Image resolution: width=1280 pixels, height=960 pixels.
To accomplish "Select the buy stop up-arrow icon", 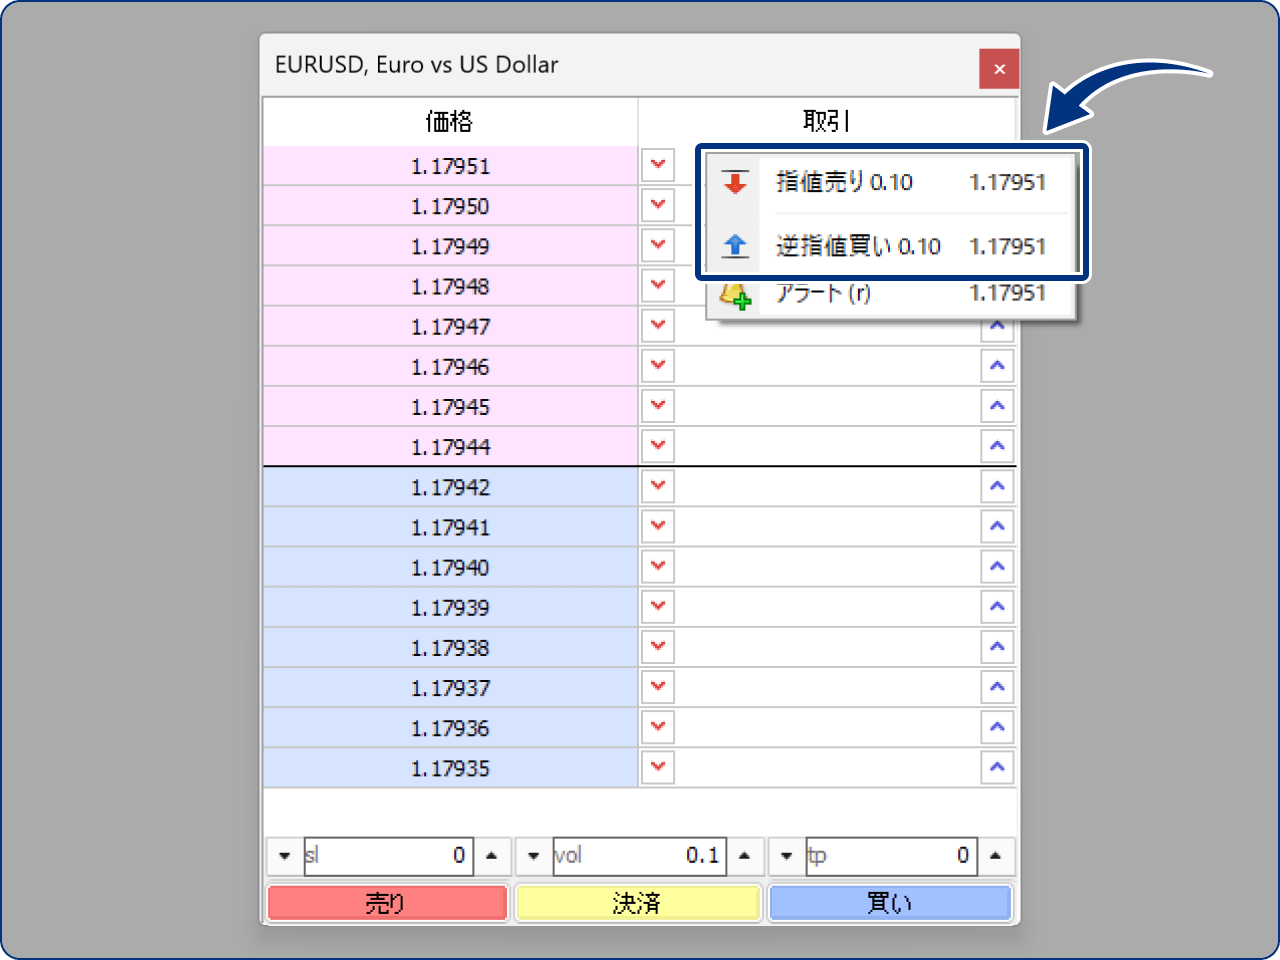I will (x=736, y=246).
